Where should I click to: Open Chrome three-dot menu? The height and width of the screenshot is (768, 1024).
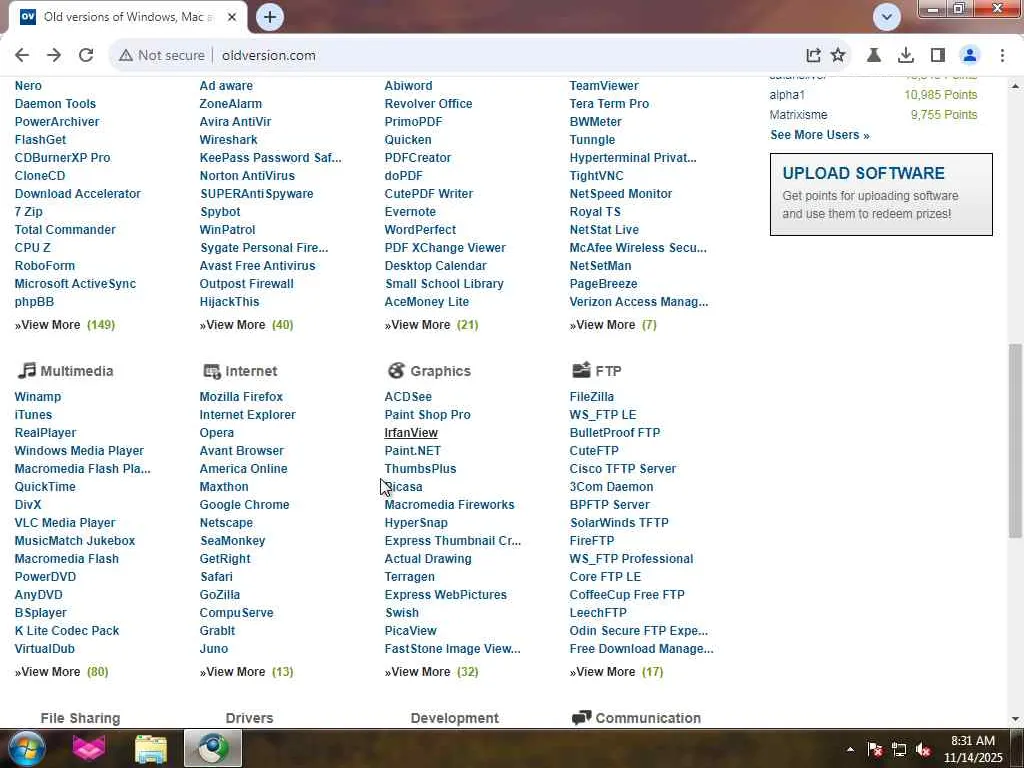[x=1002, y=56]
